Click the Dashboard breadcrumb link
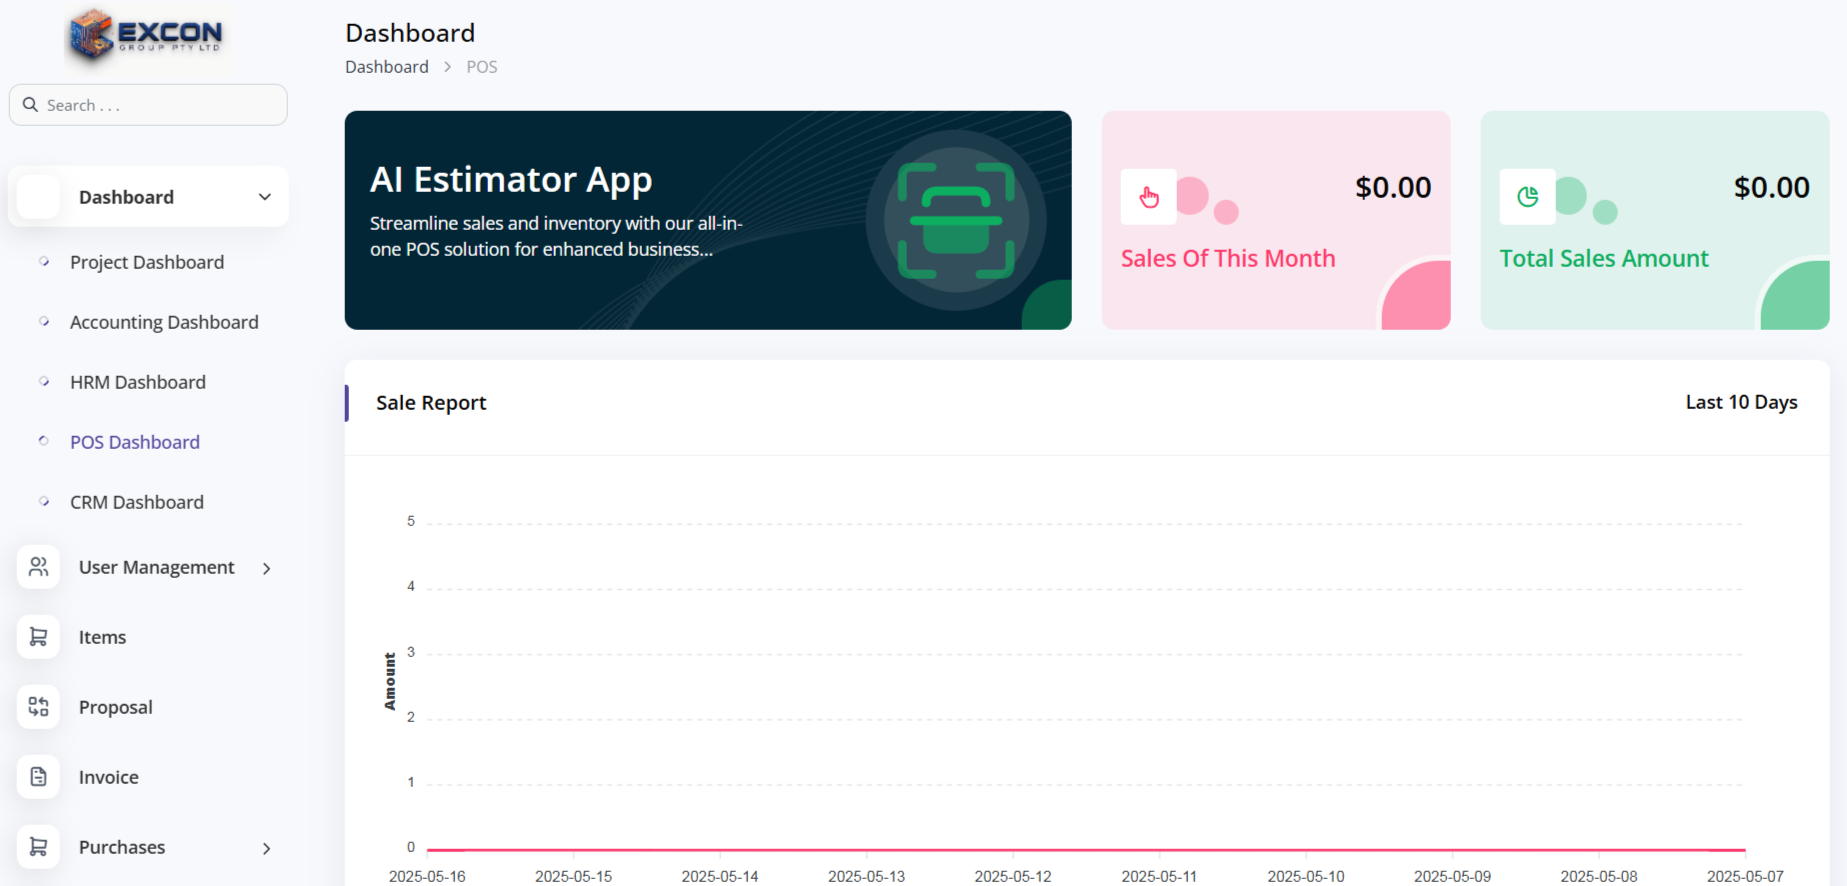 point(387,67)
